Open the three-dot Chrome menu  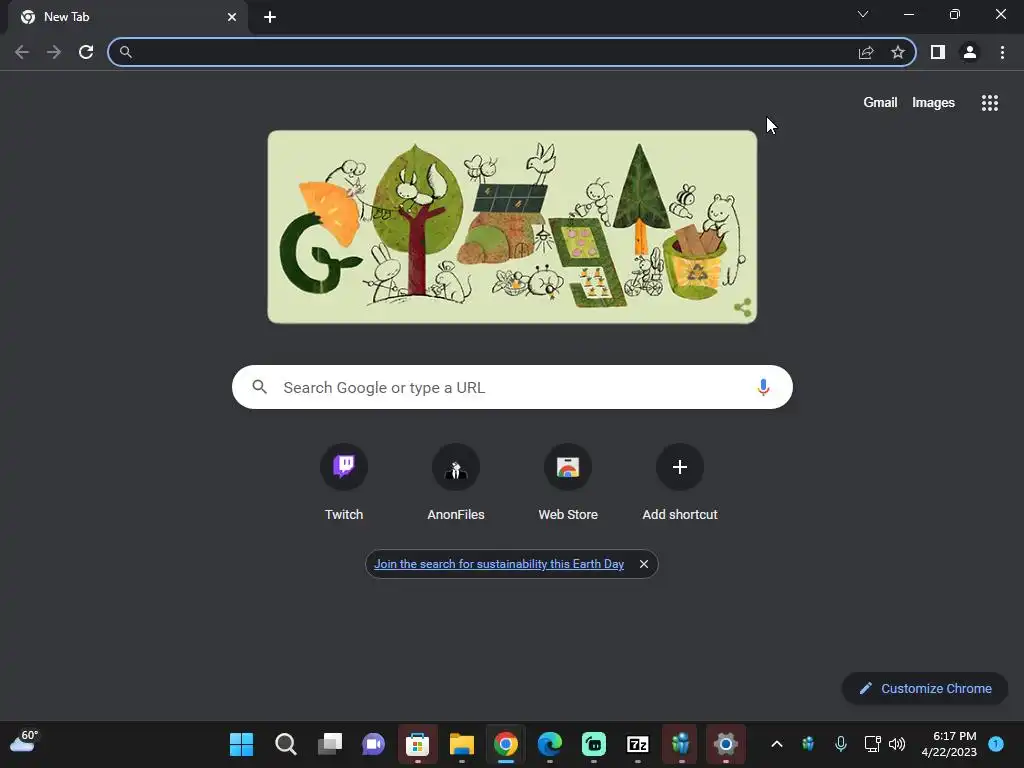(x=1002, y=52)
